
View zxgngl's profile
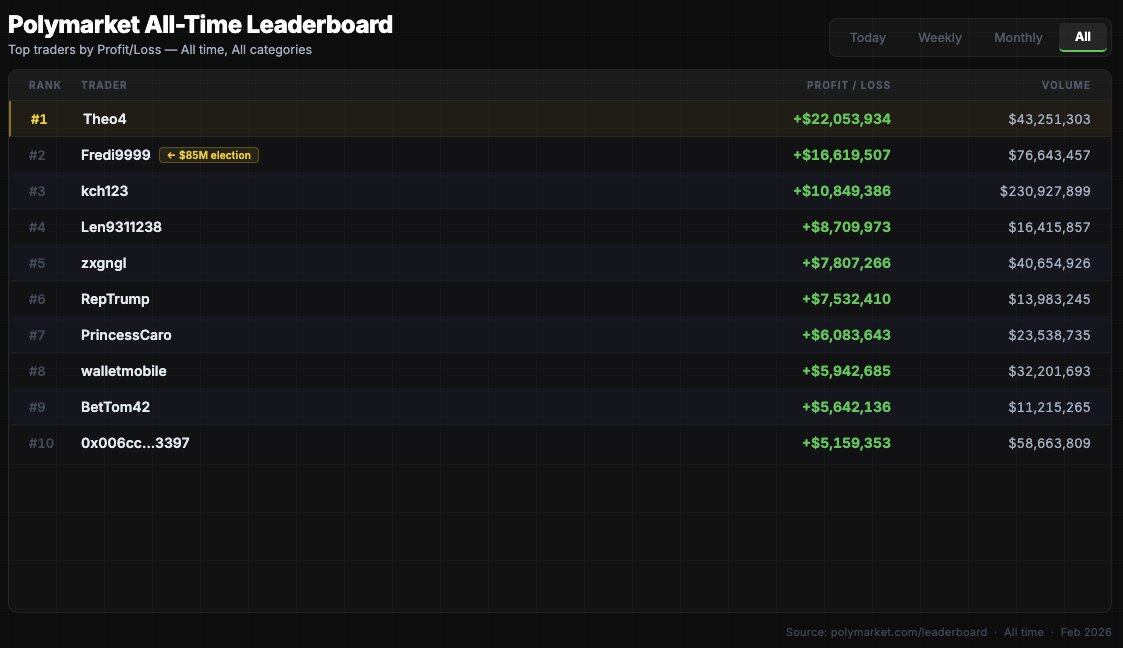coord(103,263)
